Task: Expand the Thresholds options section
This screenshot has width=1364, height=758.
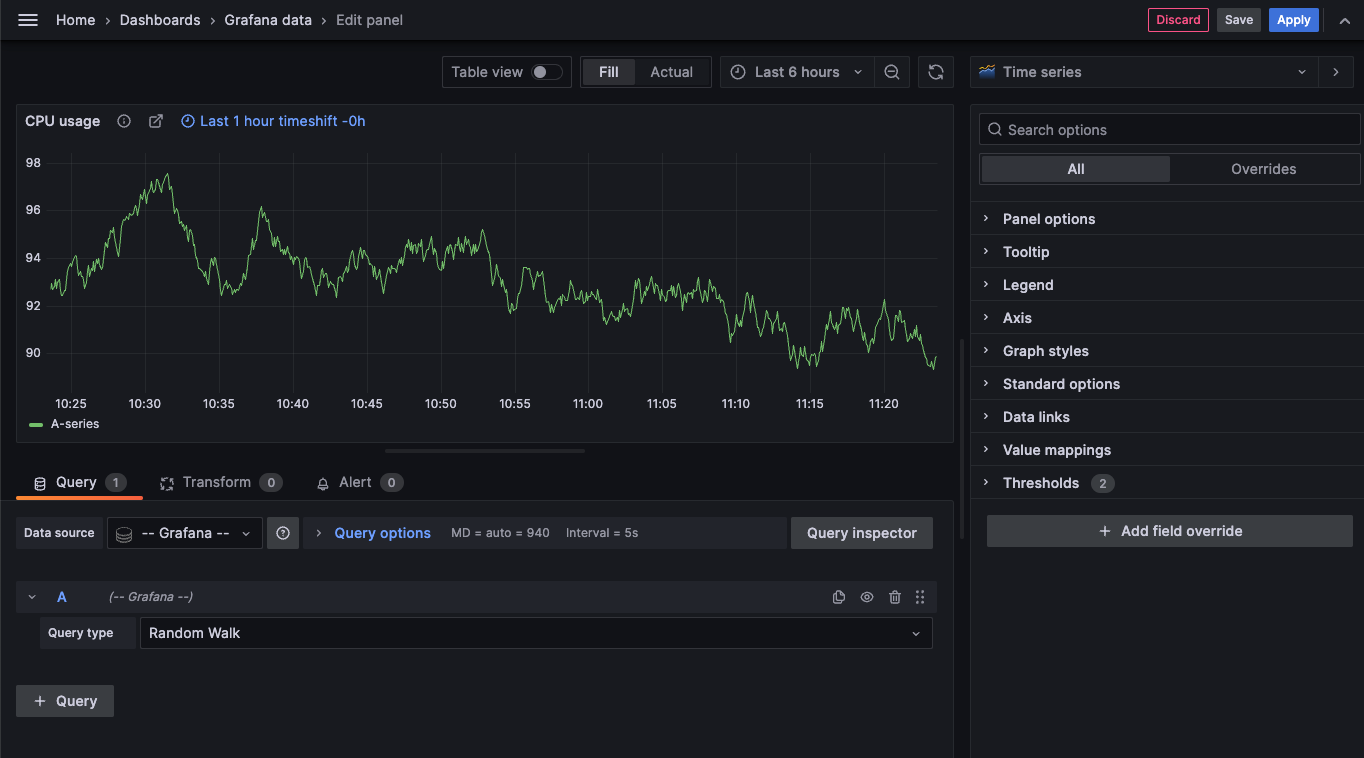Action: click(1040, 483)
